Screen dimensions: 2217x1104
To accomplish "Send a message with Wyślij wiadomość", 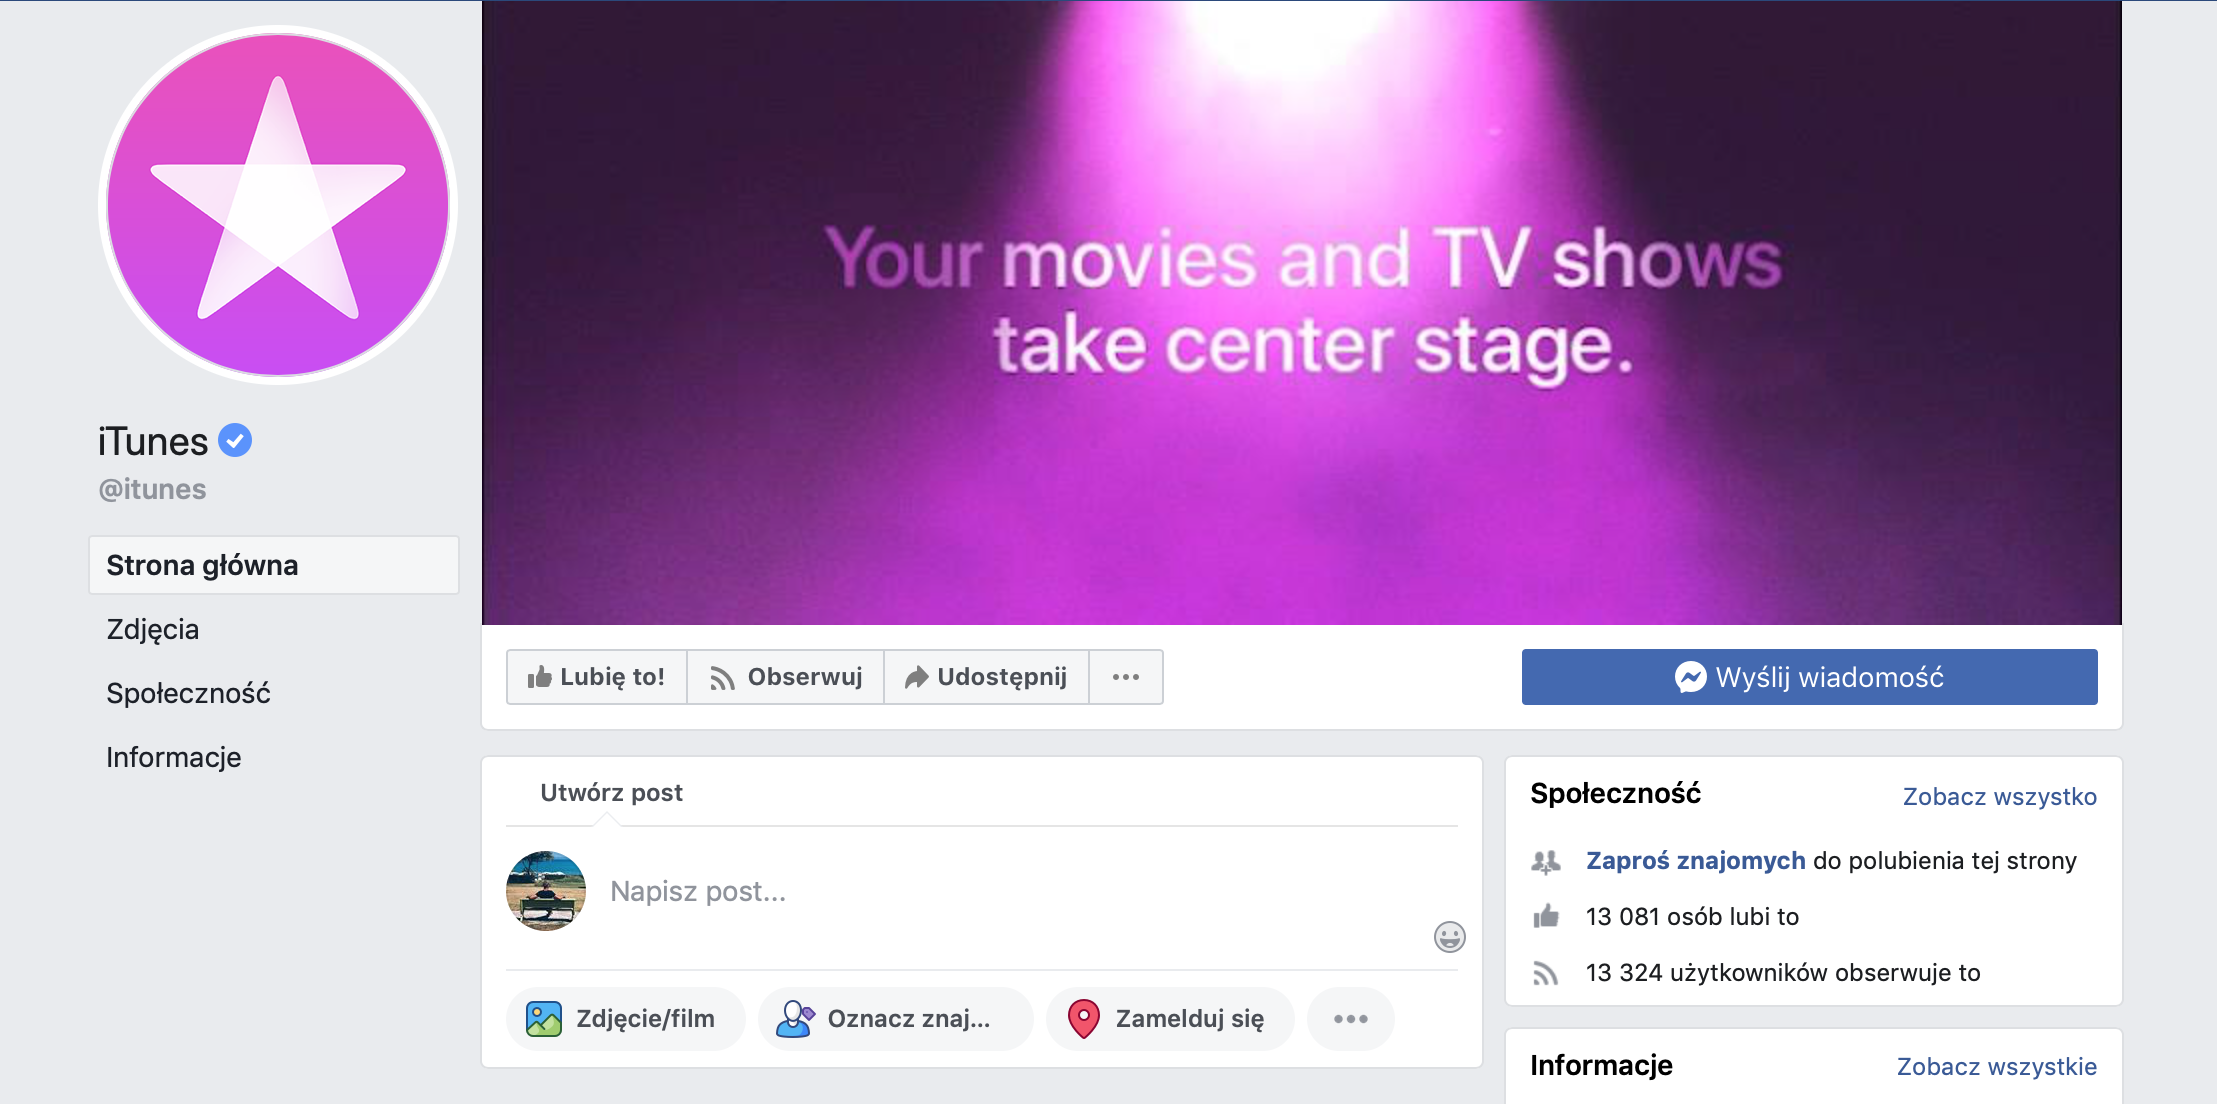I will pyautogui.click(x=1809, y=677).
